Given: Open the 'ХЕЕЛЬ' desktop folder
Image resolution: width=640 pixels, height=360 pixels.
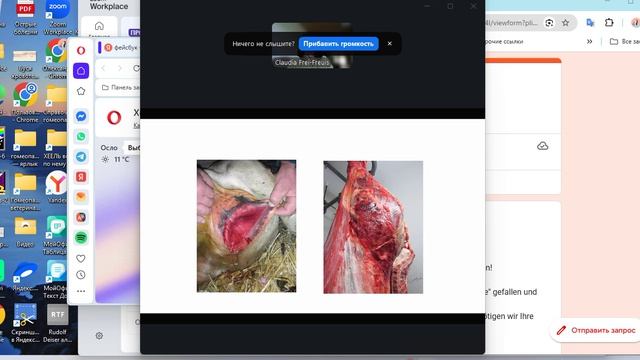Looking at the screenshot, I should coord(56,148).
